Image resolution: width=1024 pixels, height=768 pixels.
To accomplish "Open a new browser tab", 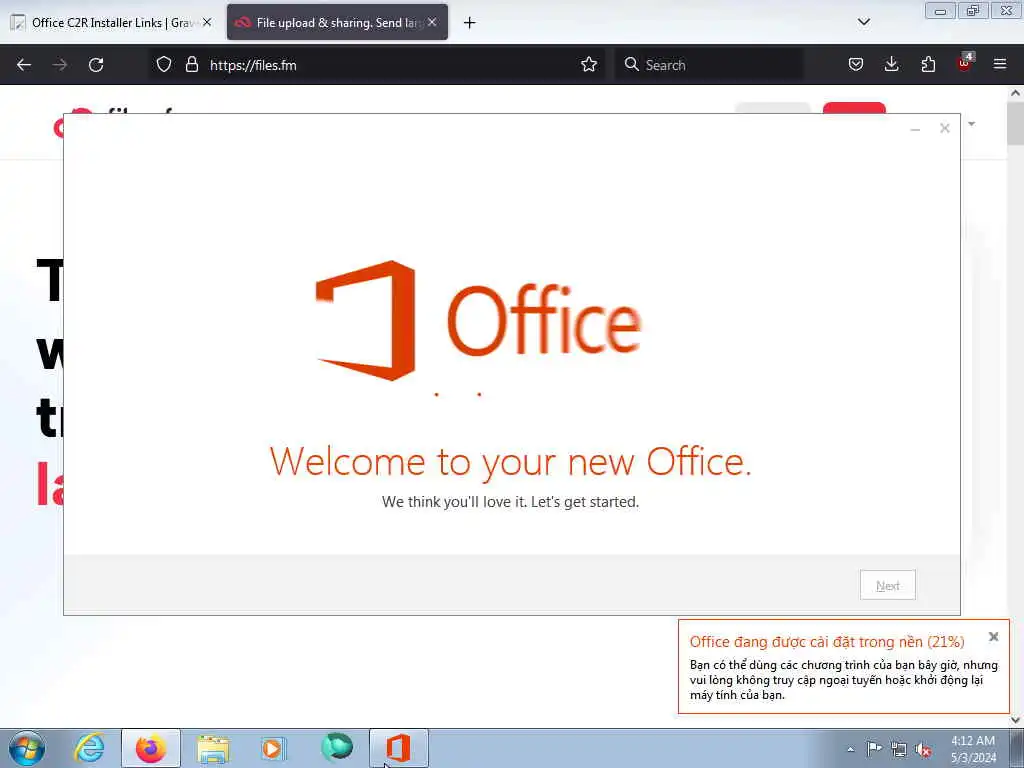I will [470, 23].
